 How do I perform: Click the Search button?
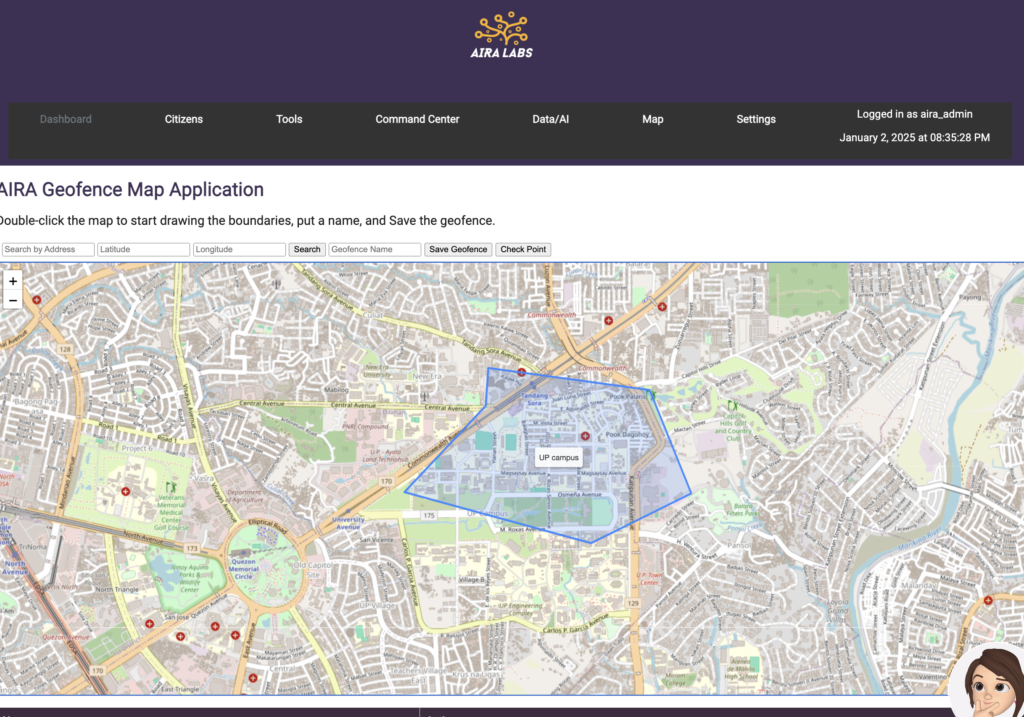307,249
